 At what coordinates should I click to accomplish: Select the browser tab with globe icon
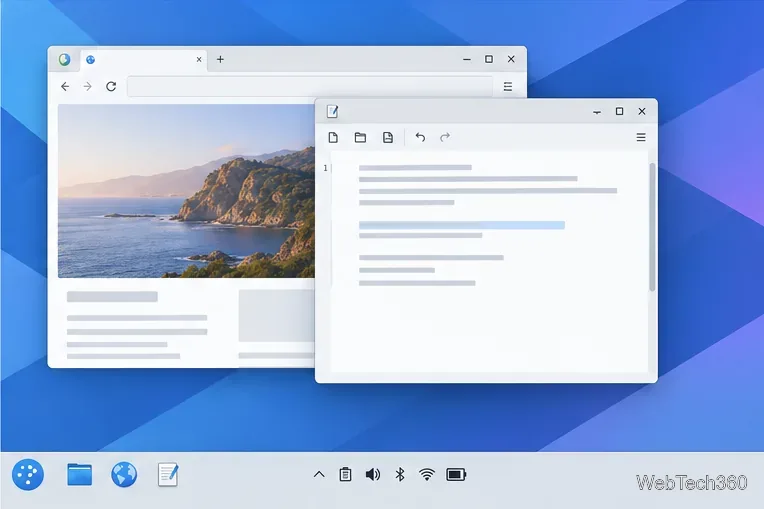click(x=143, y=59)
